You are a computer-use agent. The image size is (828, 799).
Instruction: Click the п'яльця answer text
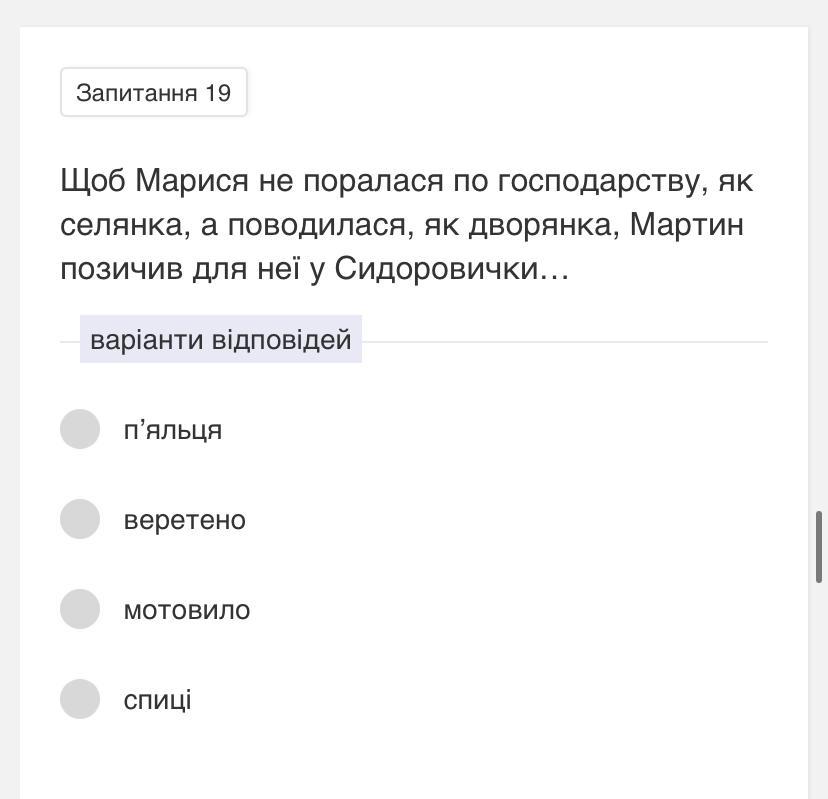(173, 430)
